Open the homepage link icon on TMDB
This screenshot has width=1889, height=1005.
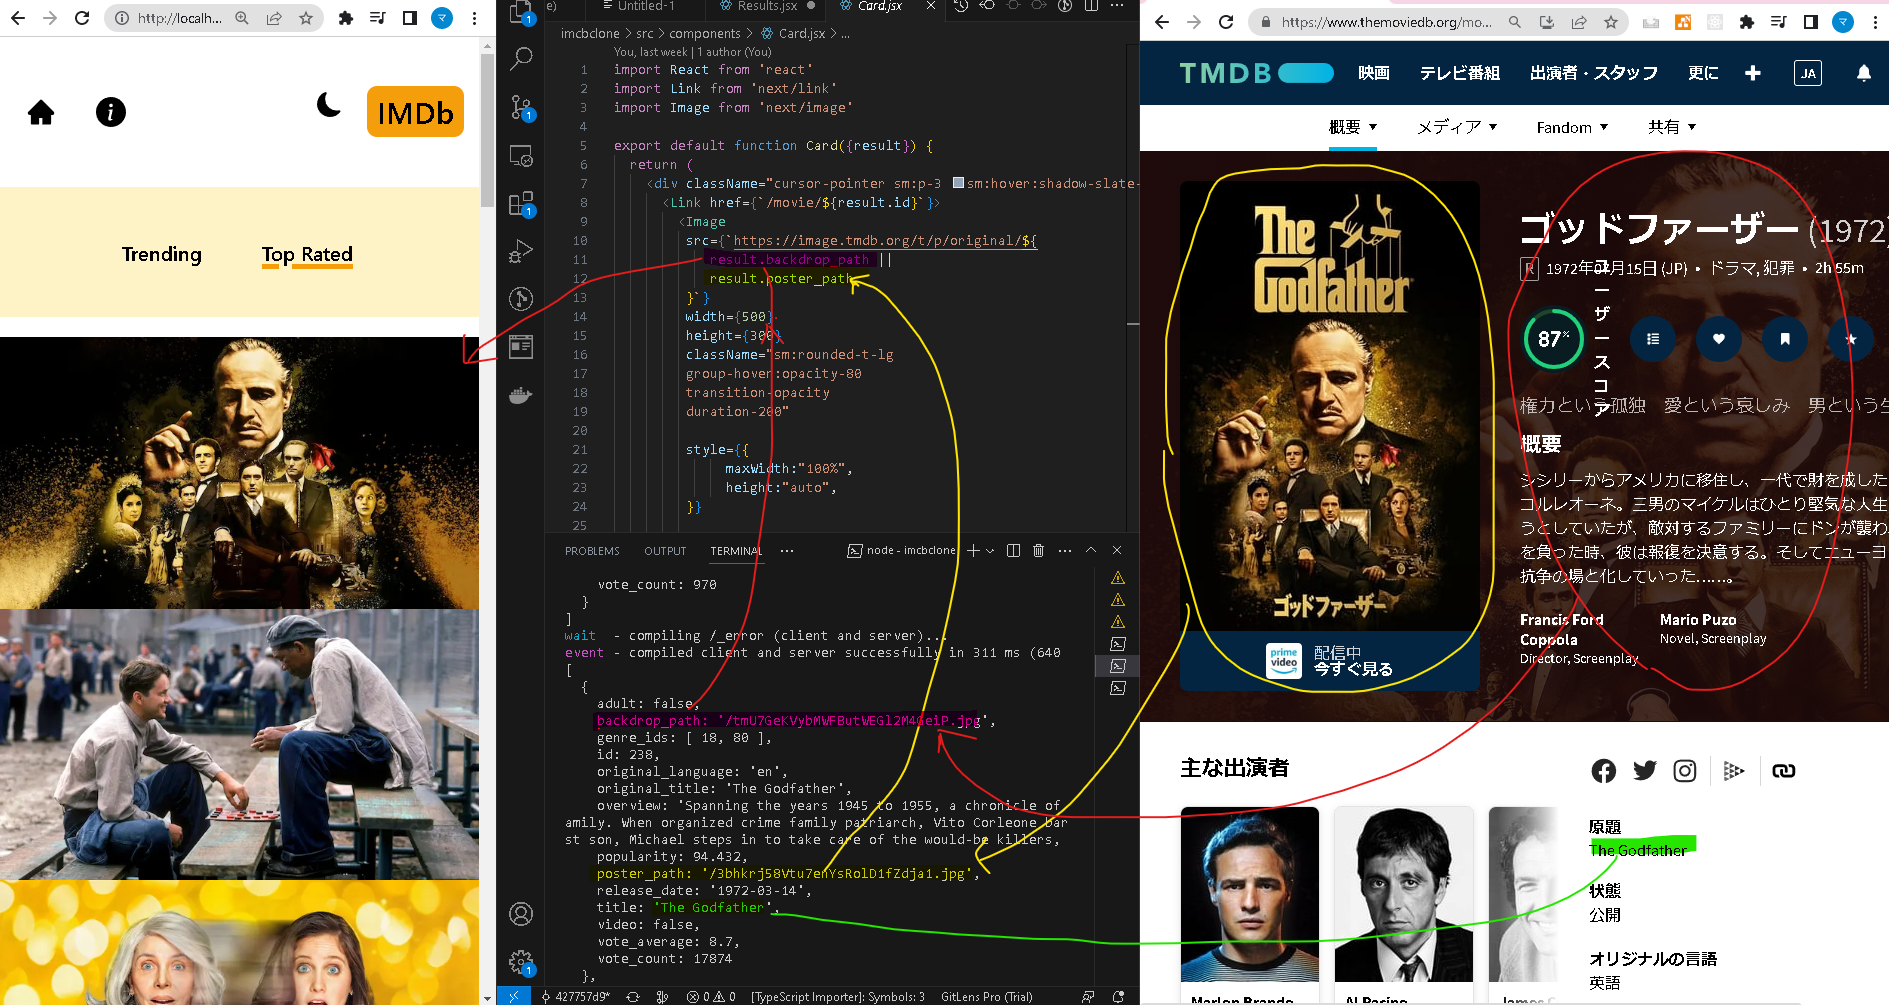(1784, 771)
